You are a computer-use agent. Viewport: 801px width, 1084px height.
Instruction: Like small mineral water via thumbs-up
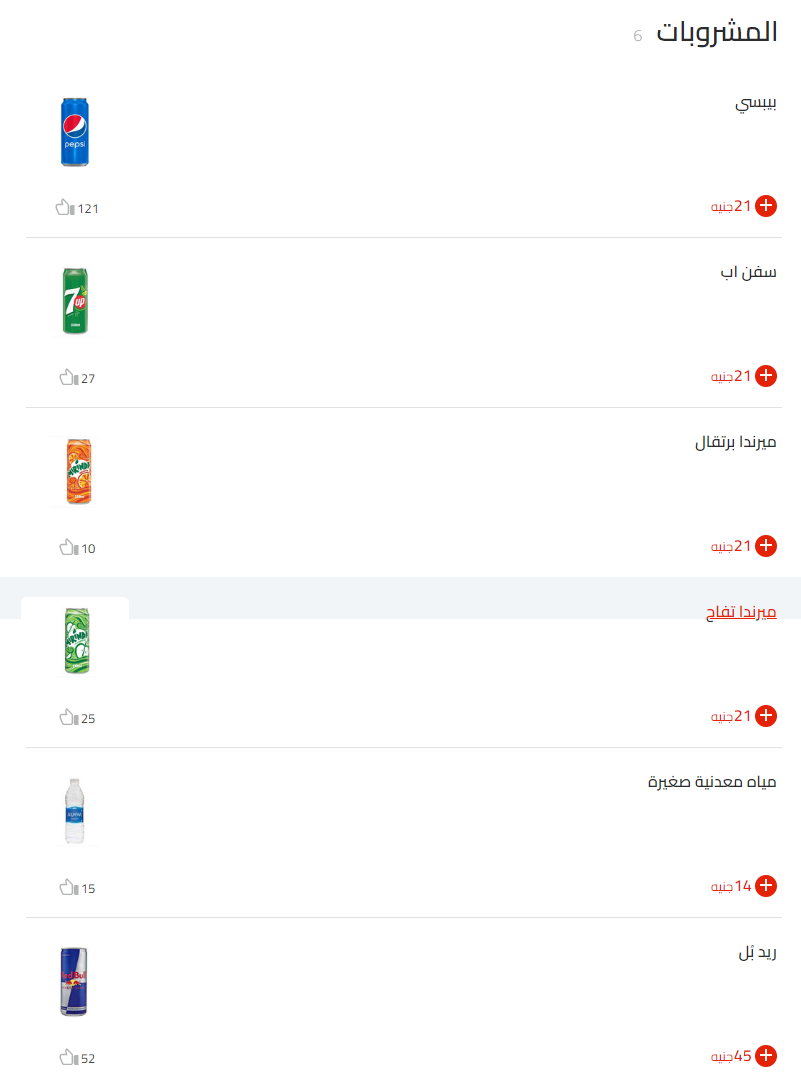point(68,887)
